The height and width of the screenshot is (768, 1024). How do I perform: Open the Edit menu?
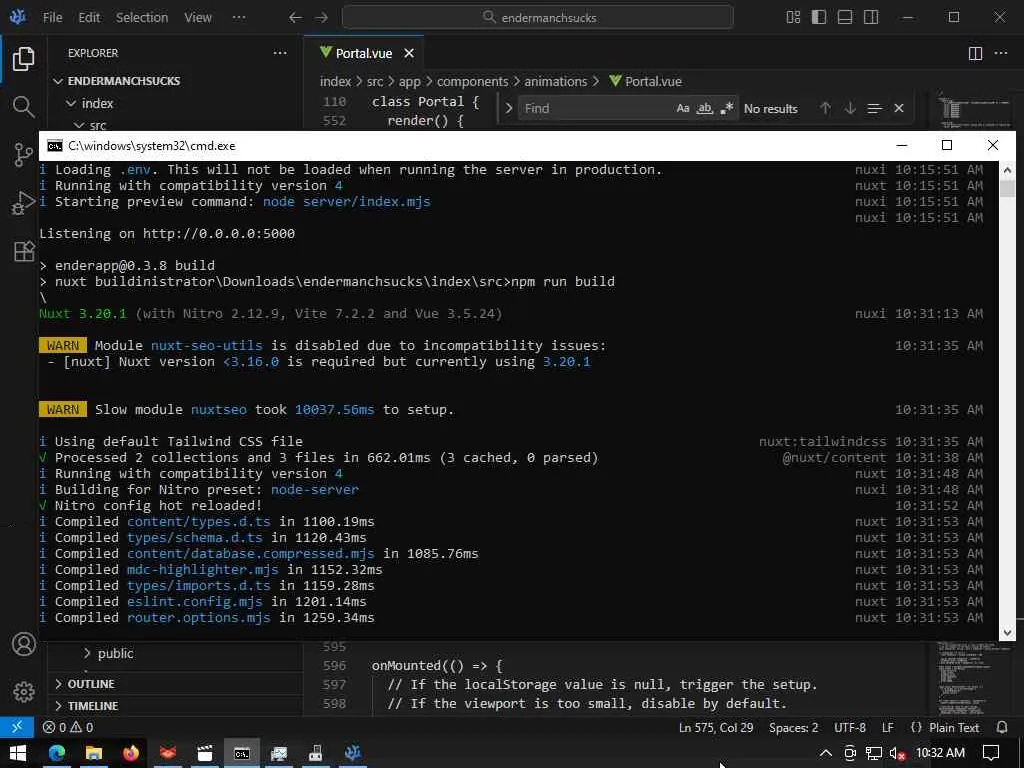coord(89,18)
